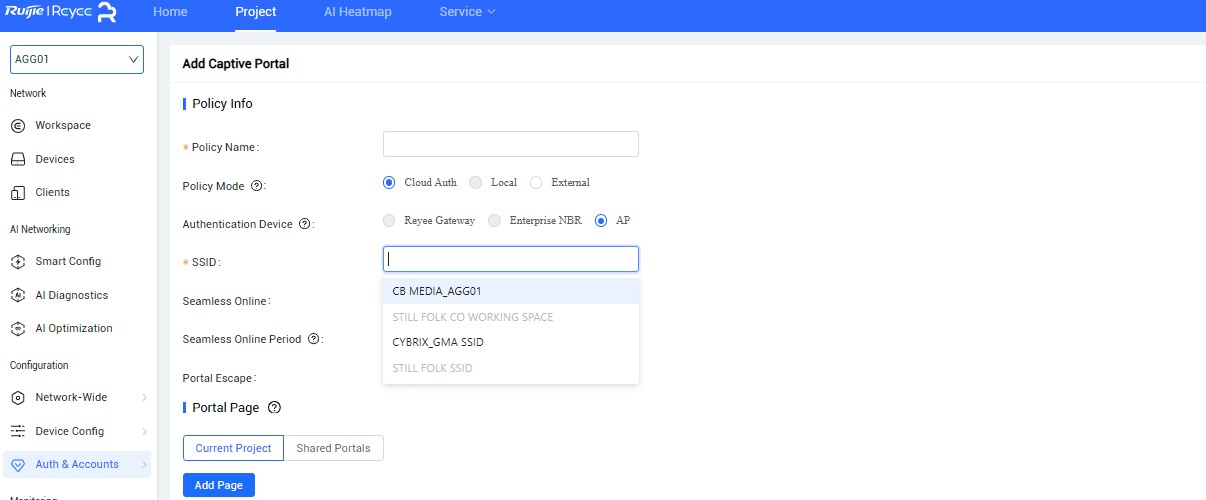Open AI Optimization in the sidebar

click(x=74, y=328)
